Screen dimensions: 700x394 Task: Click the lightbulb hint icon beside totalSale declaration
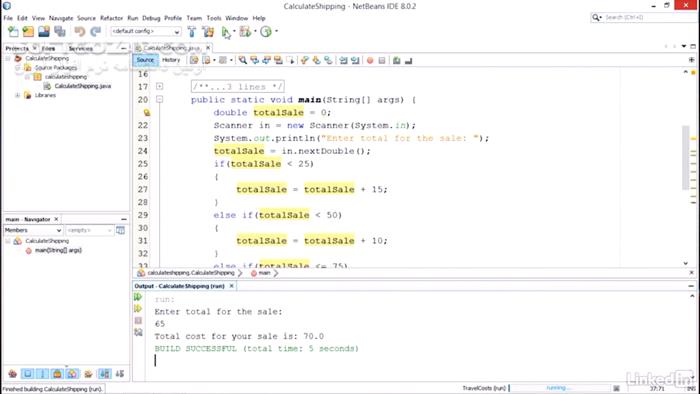(x=146, y=113)
